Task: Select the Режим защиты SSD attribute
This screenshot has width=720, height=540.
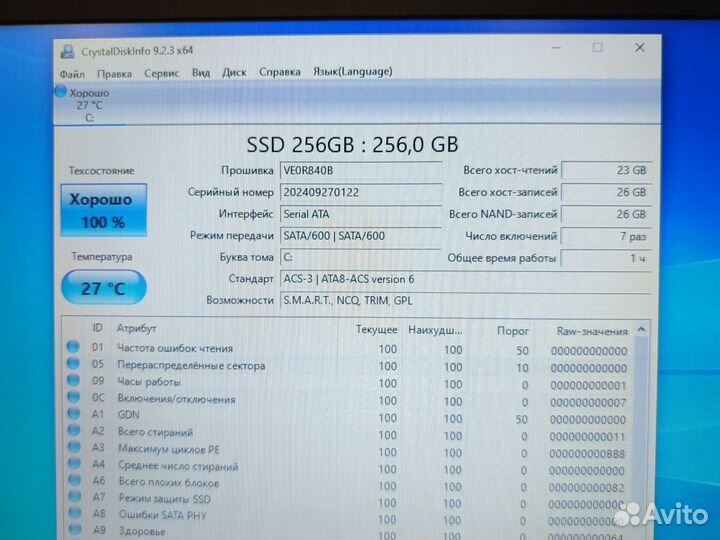Action: point(165,499)
